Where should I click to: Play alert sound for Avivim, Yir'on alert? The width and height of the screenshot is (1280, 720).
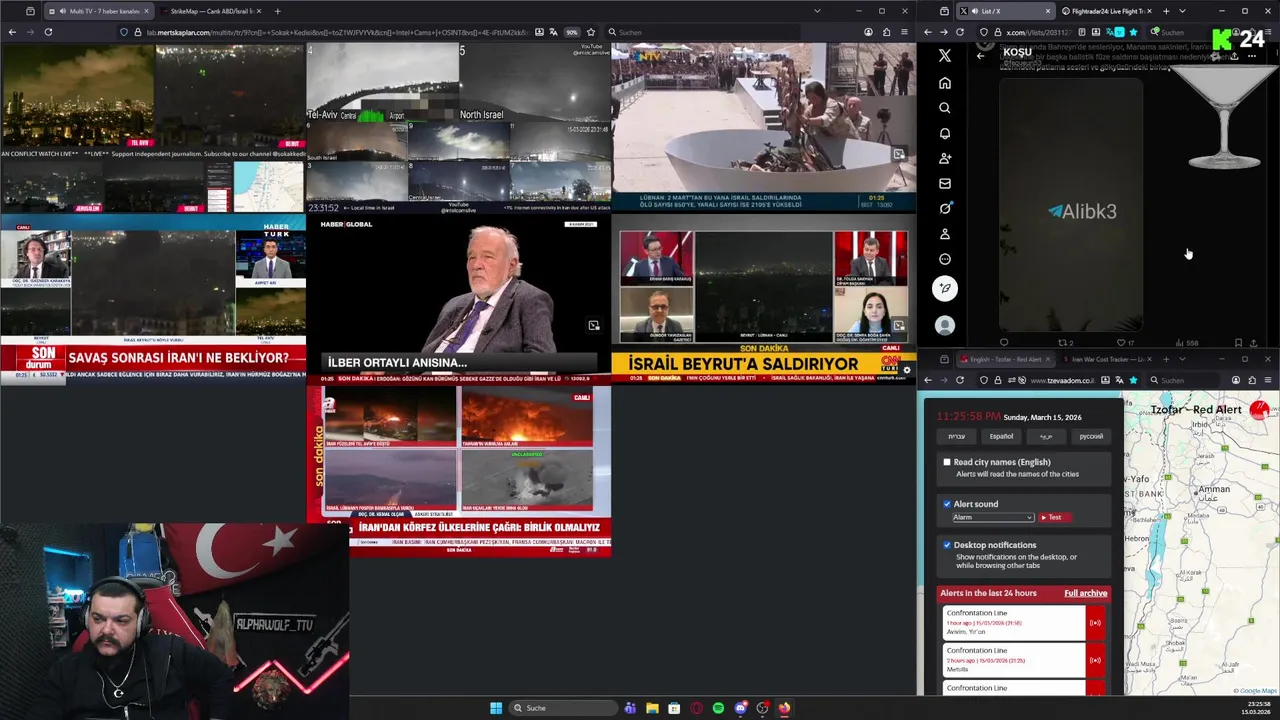pos(1095,623)
